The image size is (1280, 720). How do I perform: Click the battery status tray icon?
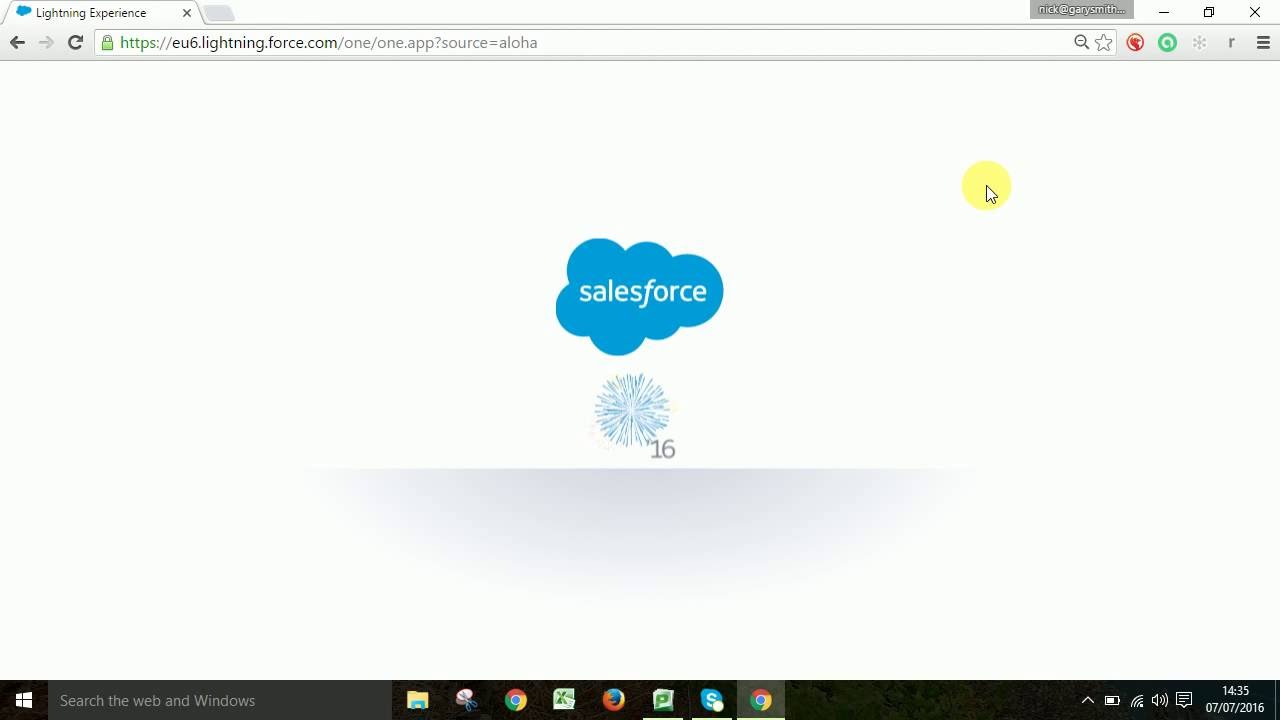coord(1112,700)
